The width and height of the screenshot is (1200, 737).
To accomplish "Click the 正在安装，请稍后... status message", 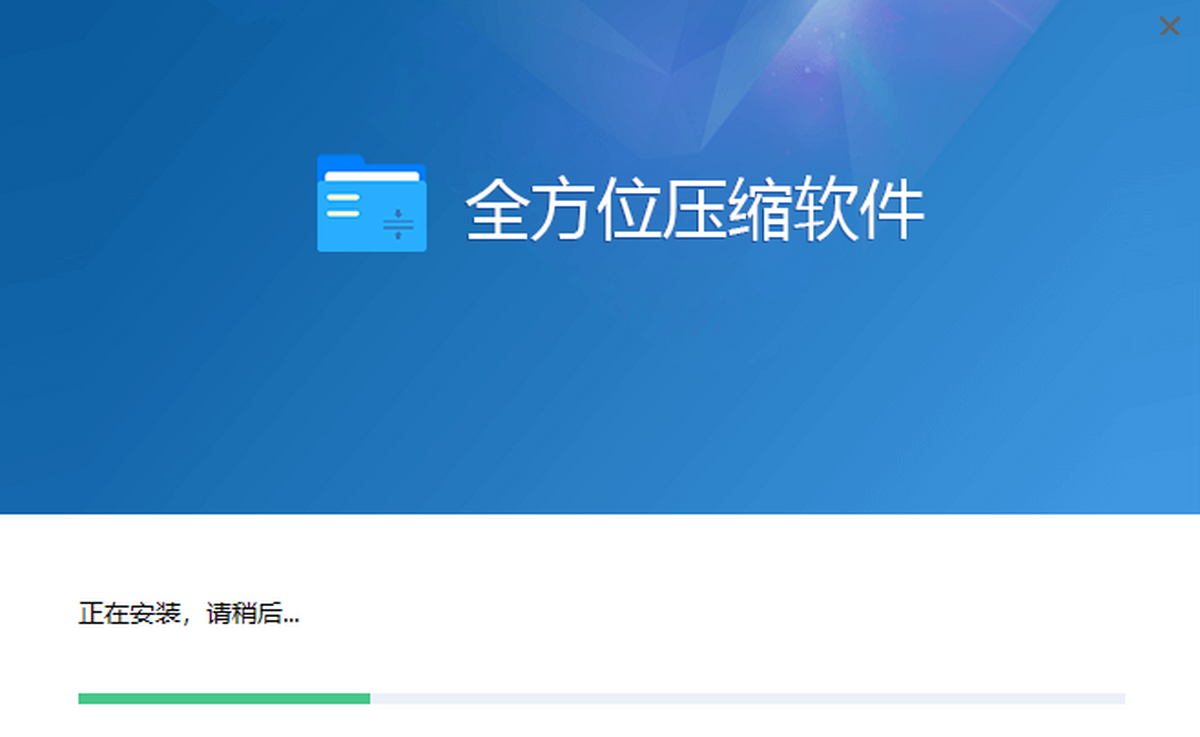I will tap(189, 614).
